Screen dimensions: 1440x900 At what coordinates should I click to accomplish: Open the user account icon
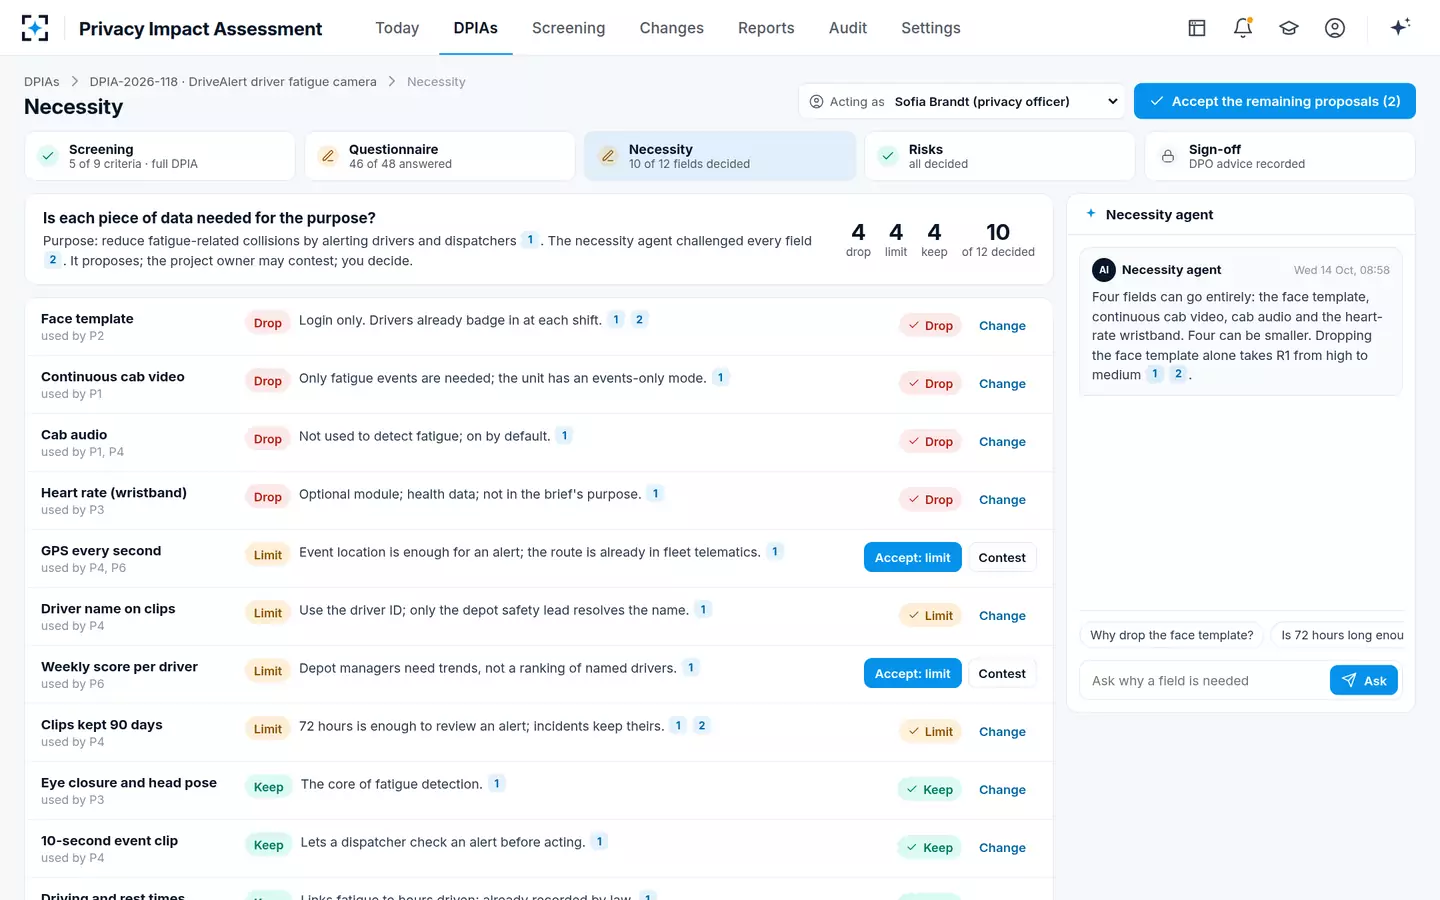pyautogui.click(x=1335, y=28)
